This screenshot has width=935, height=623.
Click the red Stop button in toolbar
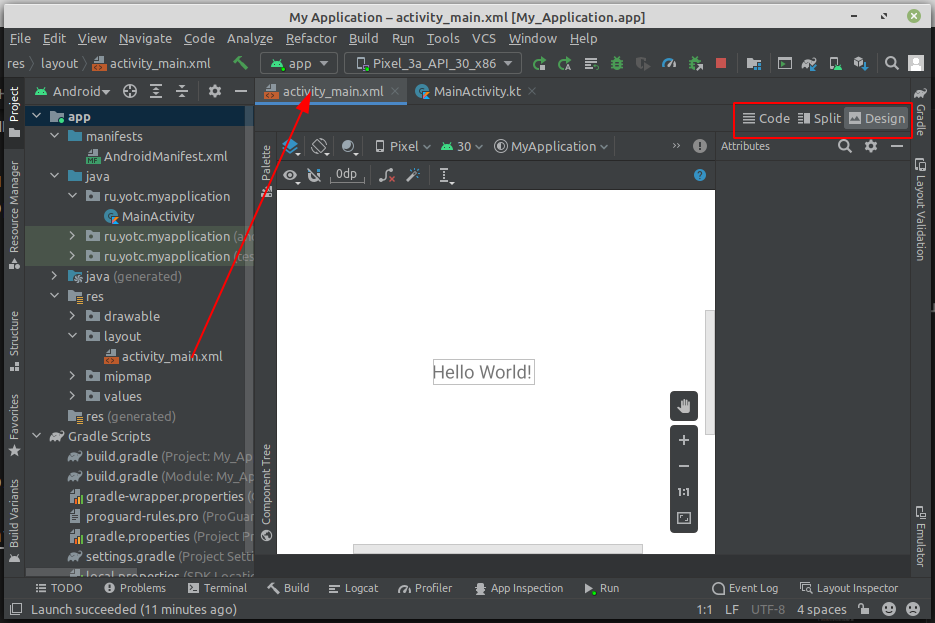tap(721, 64)
